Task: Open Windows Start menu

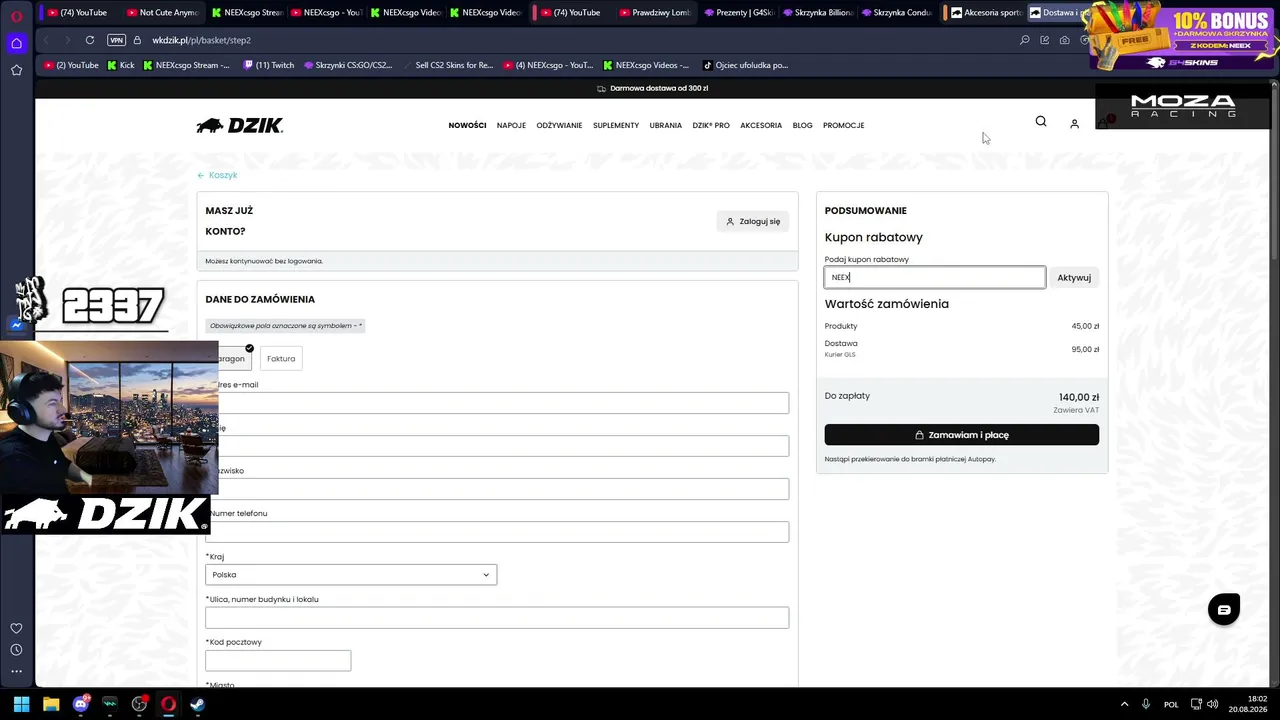Action: (21, 704)
